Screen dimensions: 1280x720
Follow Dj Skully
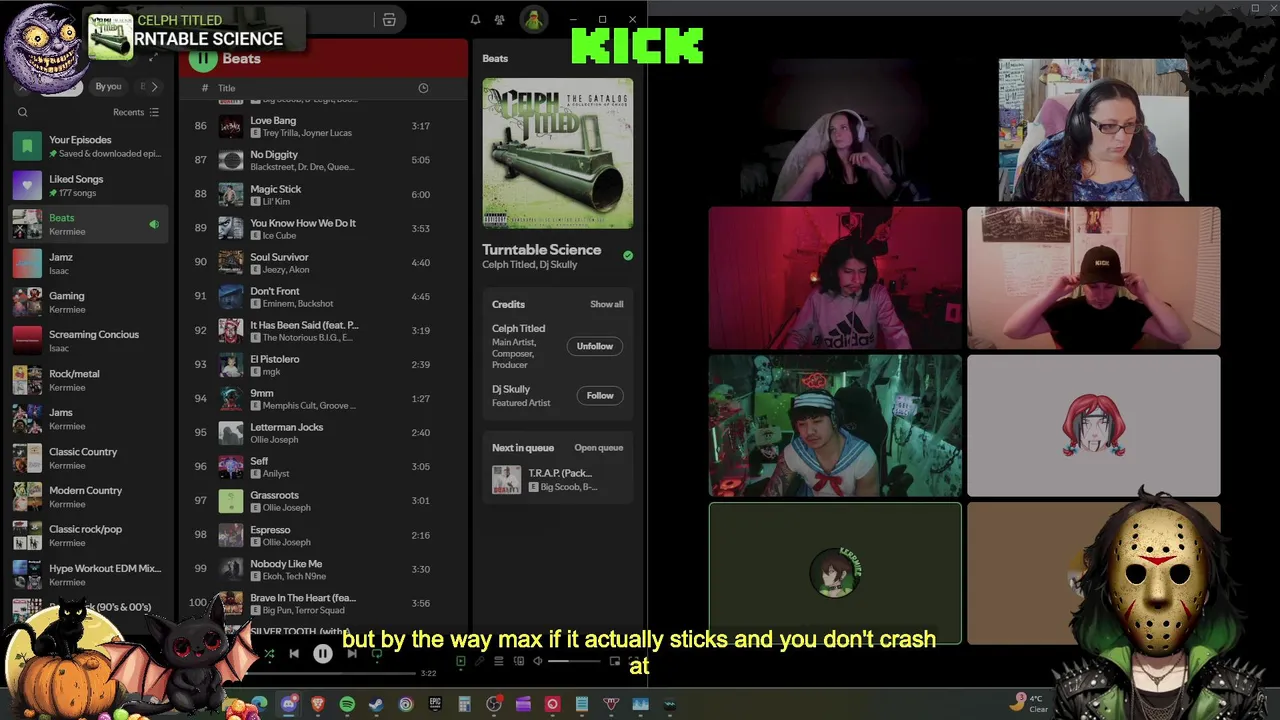click(600, 395)
